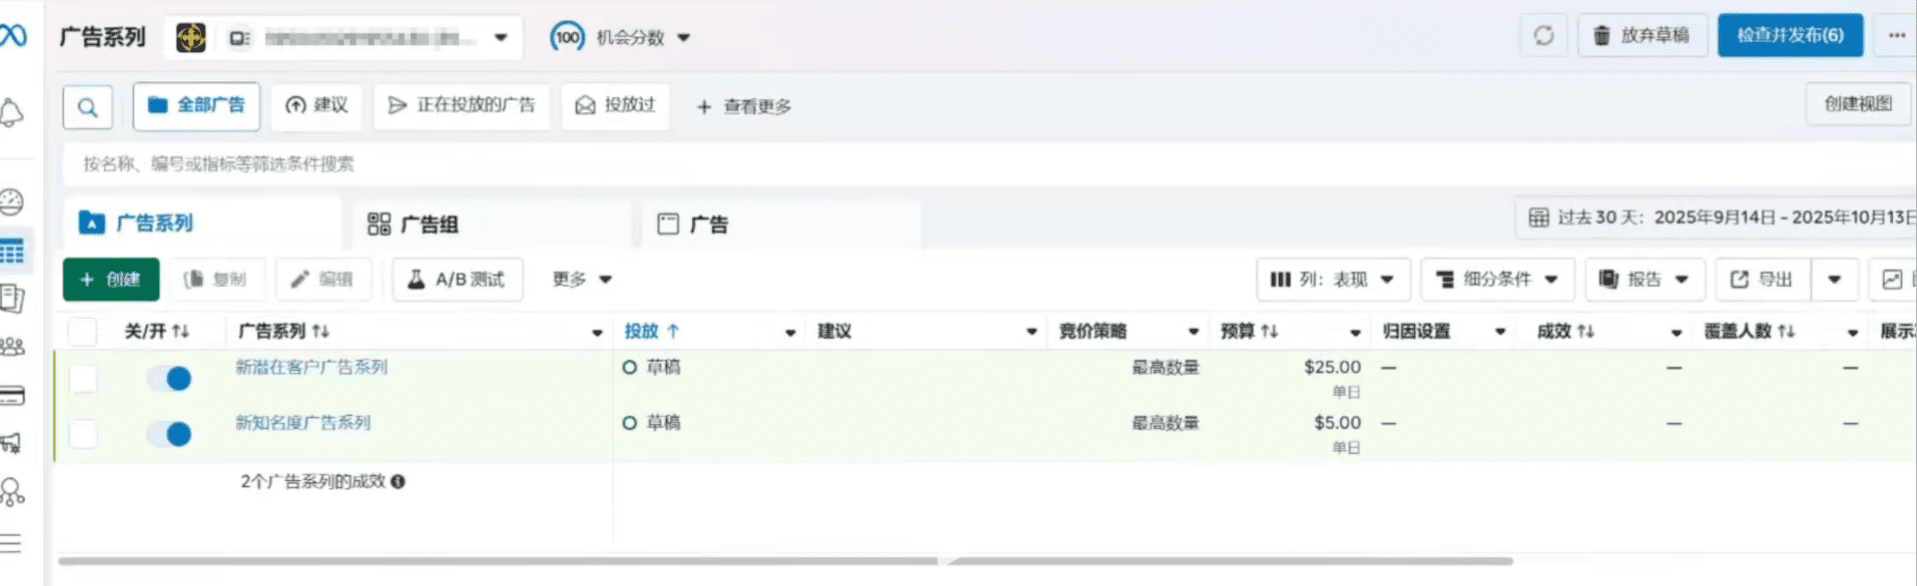Open the three-dot more options menu
The height and width of the screenshot is (586, 1917).
pos(1896,36)
